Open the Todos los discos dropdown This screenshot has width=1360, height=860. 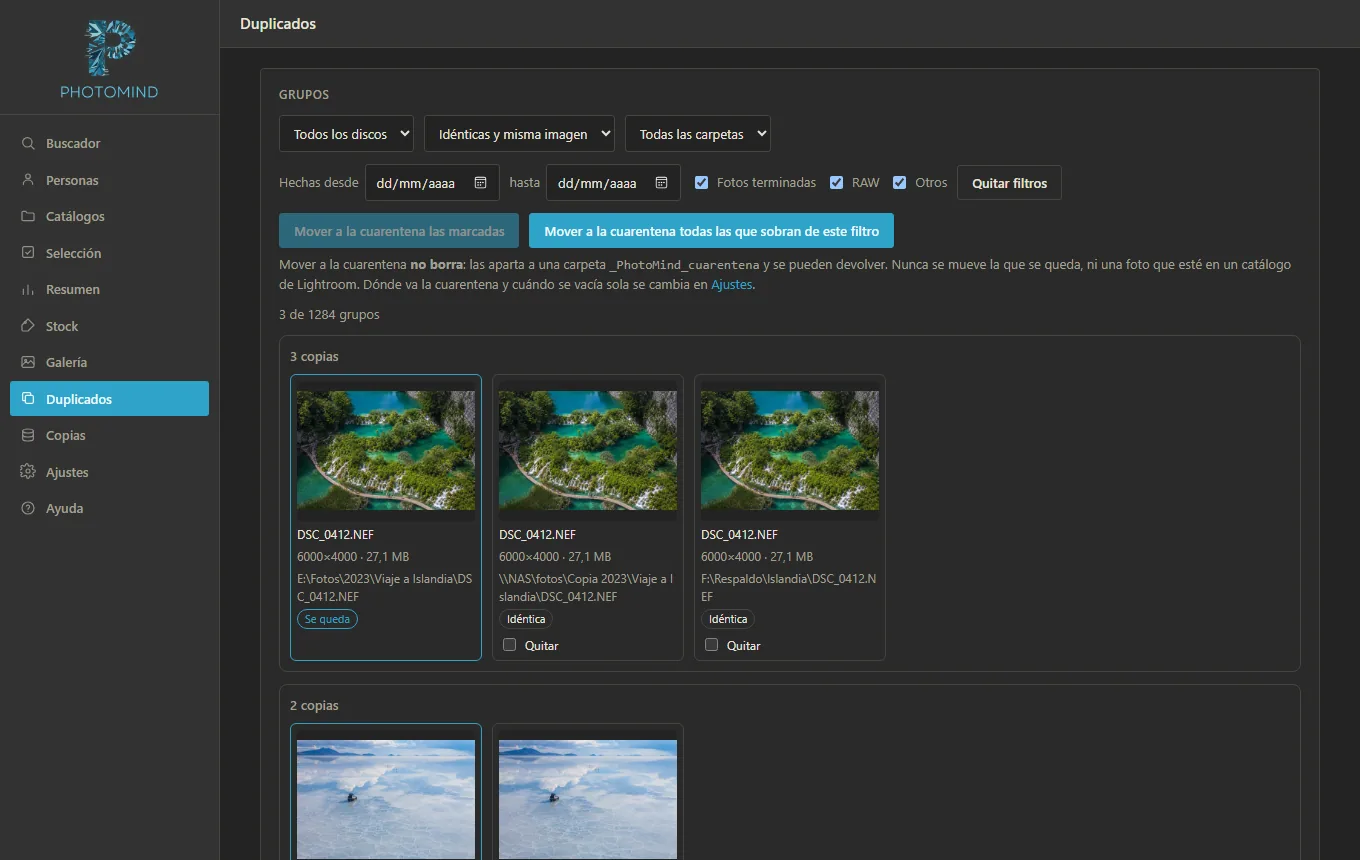point(346,134)
